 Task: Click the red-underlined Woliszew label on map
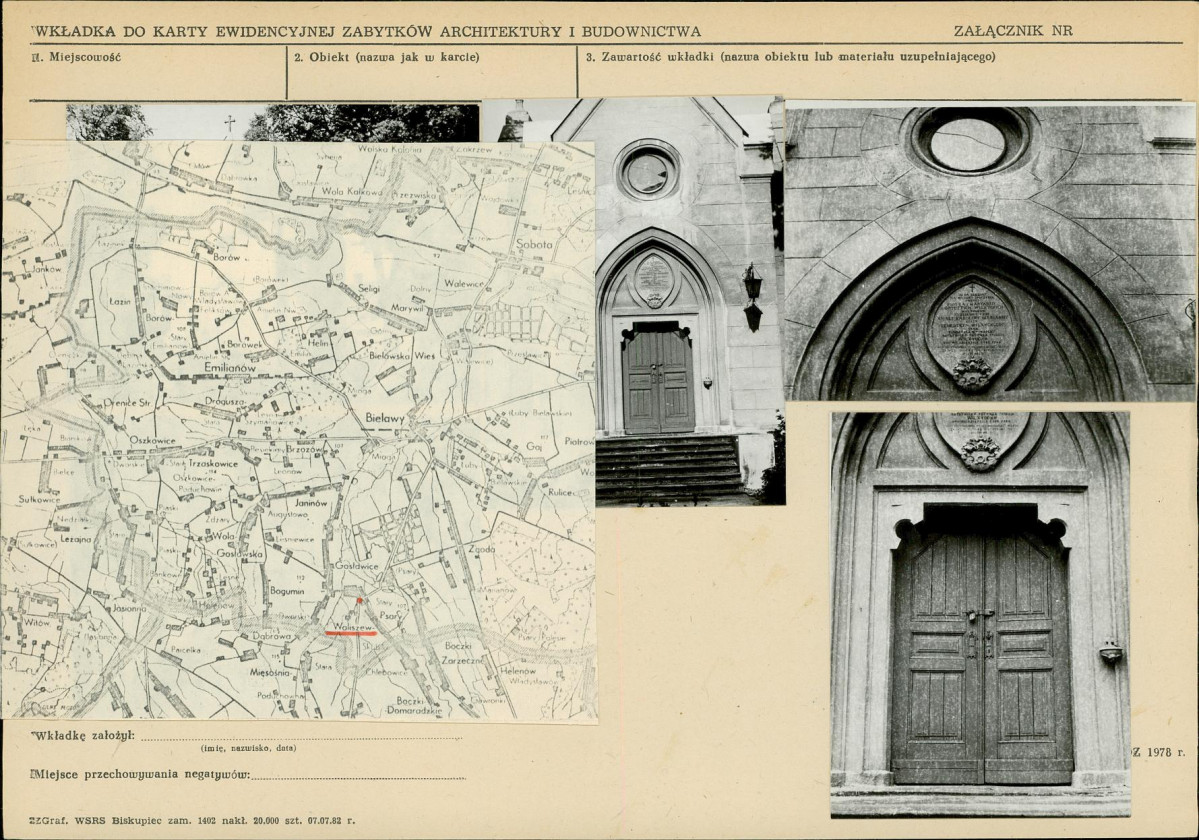pyautogui.click(x=351, y=627)
